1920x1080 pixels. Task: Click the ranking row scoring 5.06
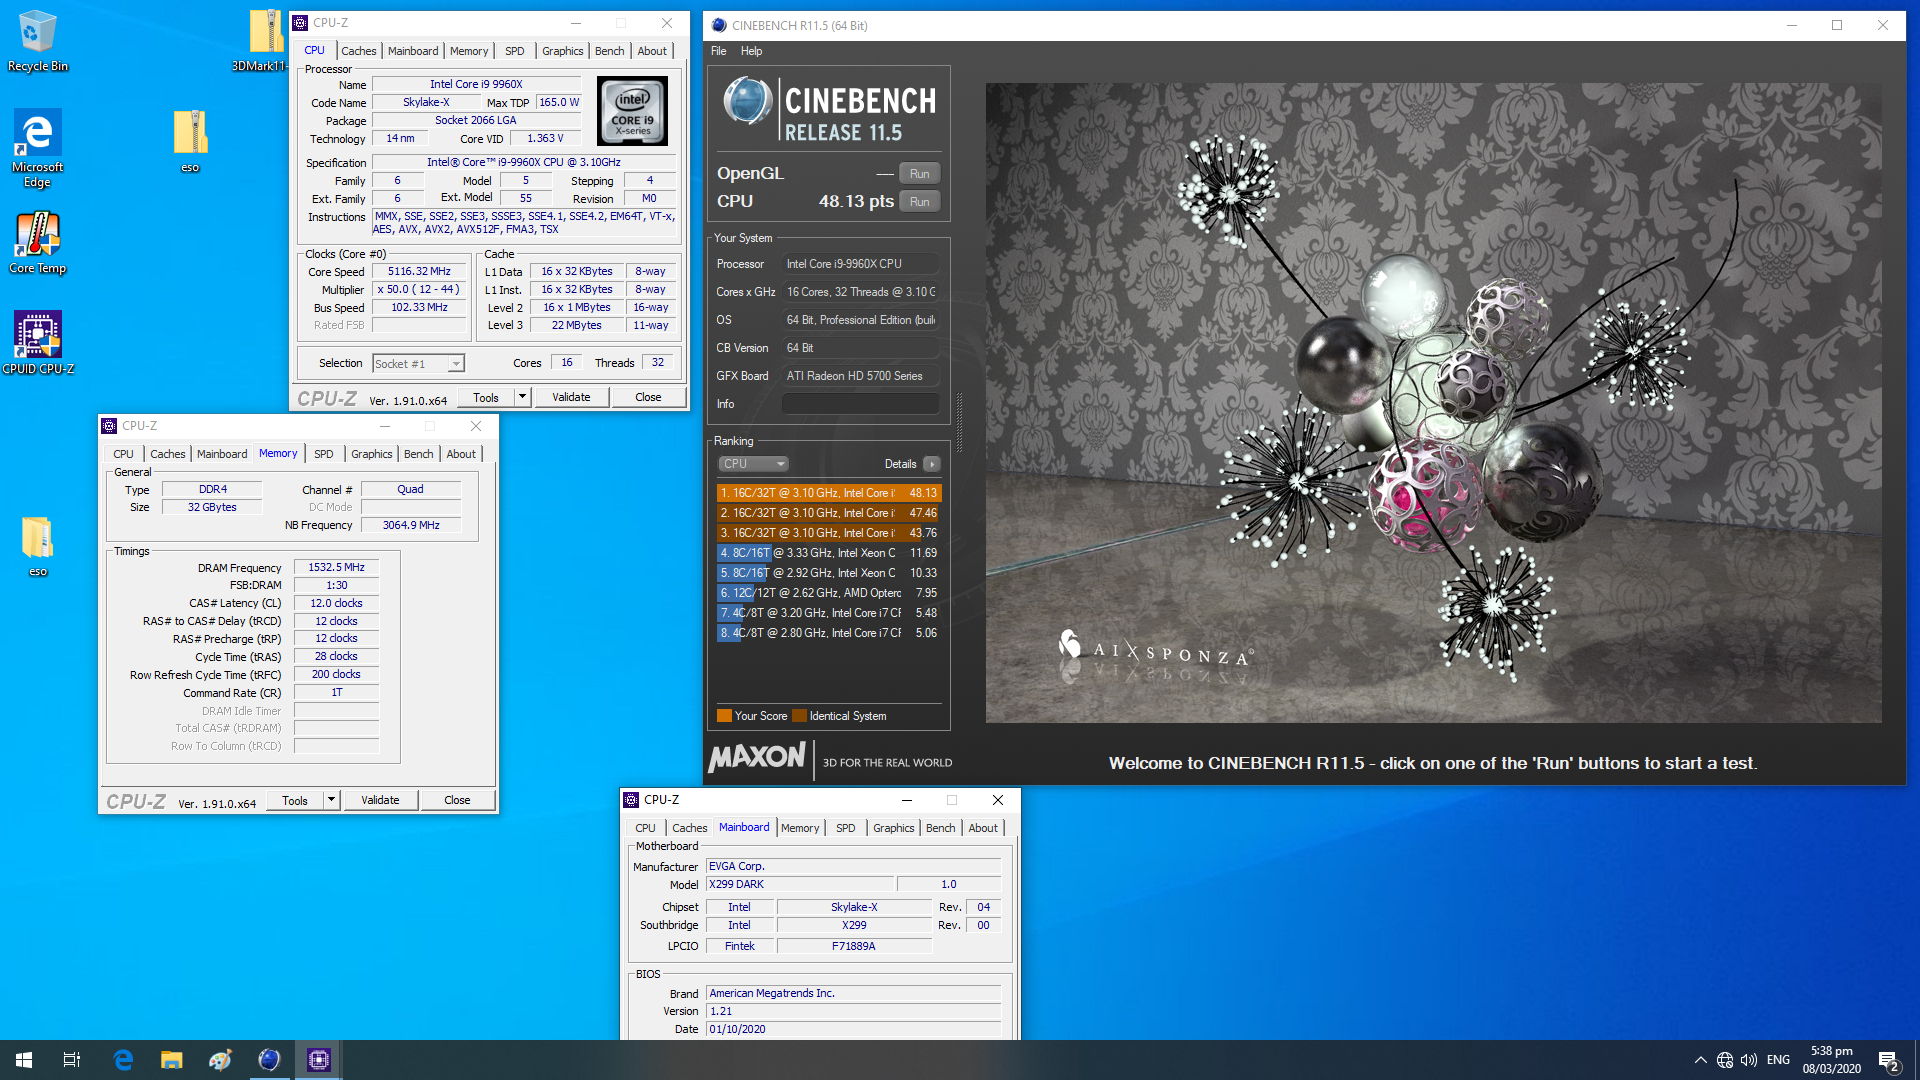click(829, 633)
